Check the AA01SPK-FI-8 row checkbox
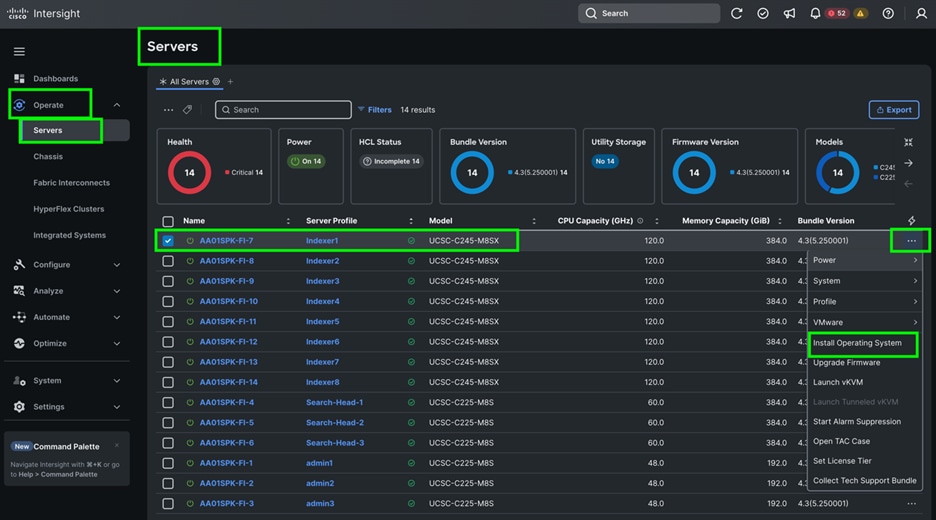The height and width of the screenshot is (520, 936). [168, 261]
